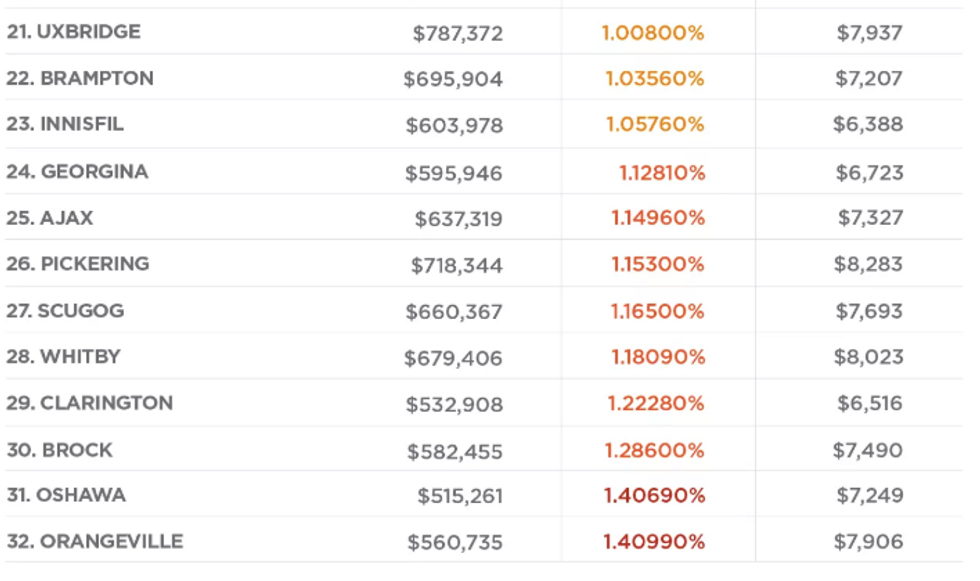The width and height of the screenshot is (980, 581).
Task: Click Whitby's tax amount $8,023
Action: [869, 357]
